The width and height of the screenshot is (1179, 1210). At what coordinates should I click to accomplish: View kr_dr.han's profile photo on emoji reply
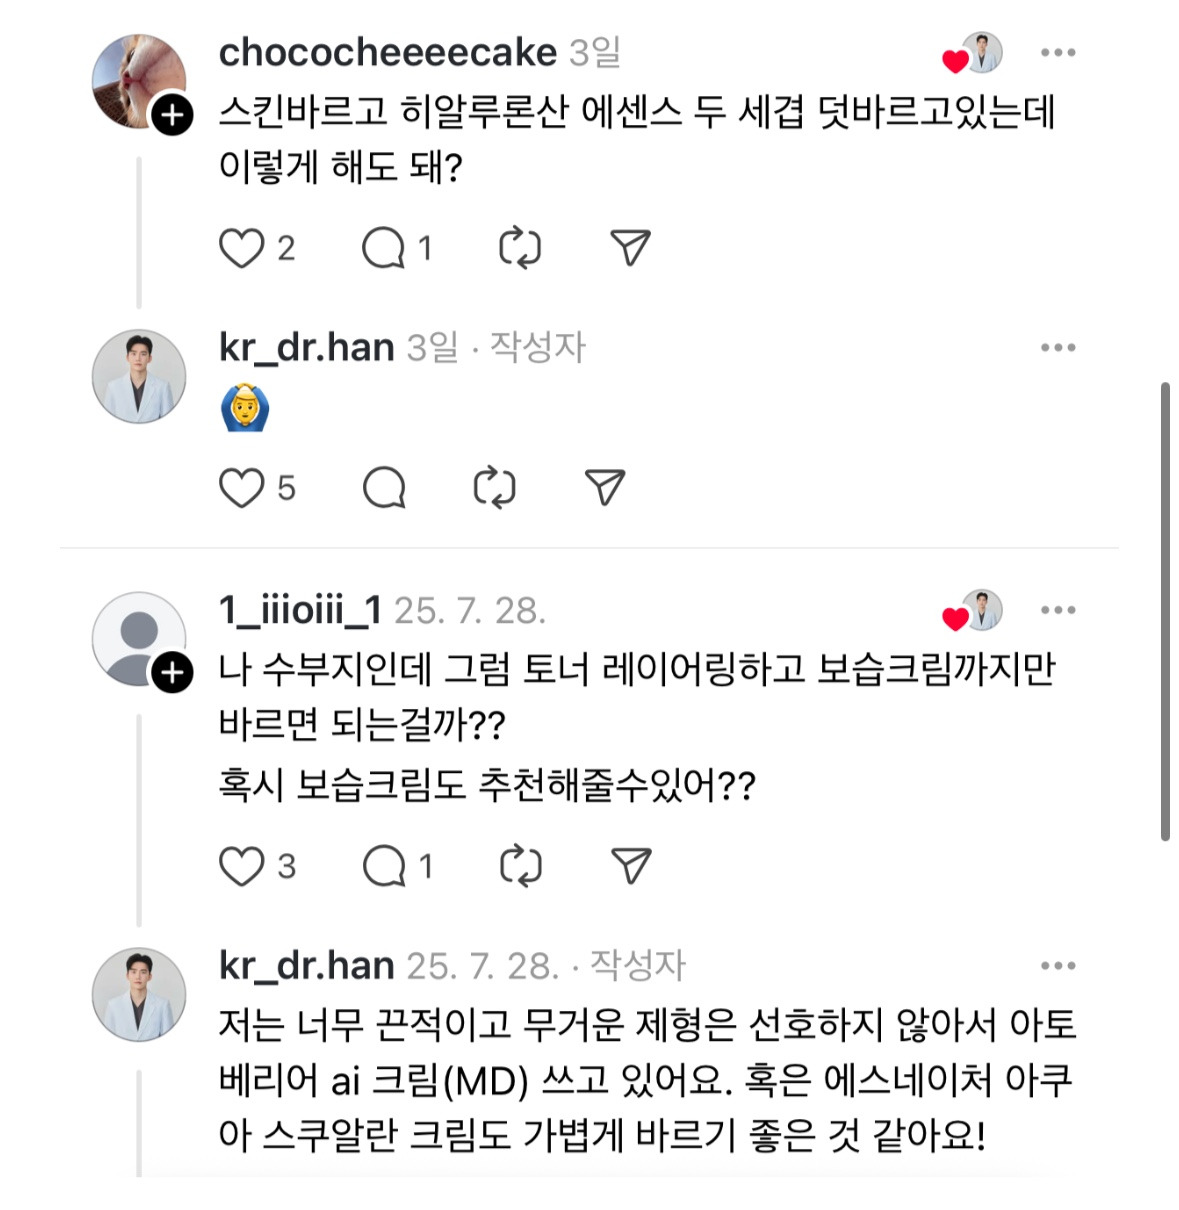(139, 377)
